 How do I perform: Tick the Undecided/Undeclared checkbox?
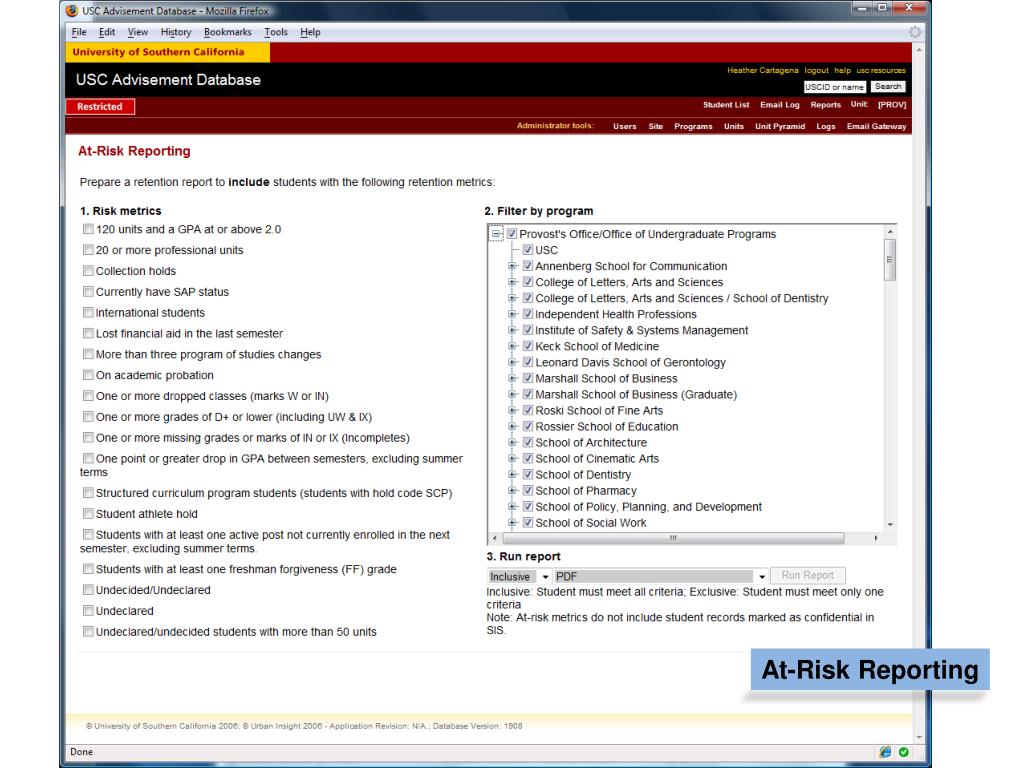coord(88,590)
